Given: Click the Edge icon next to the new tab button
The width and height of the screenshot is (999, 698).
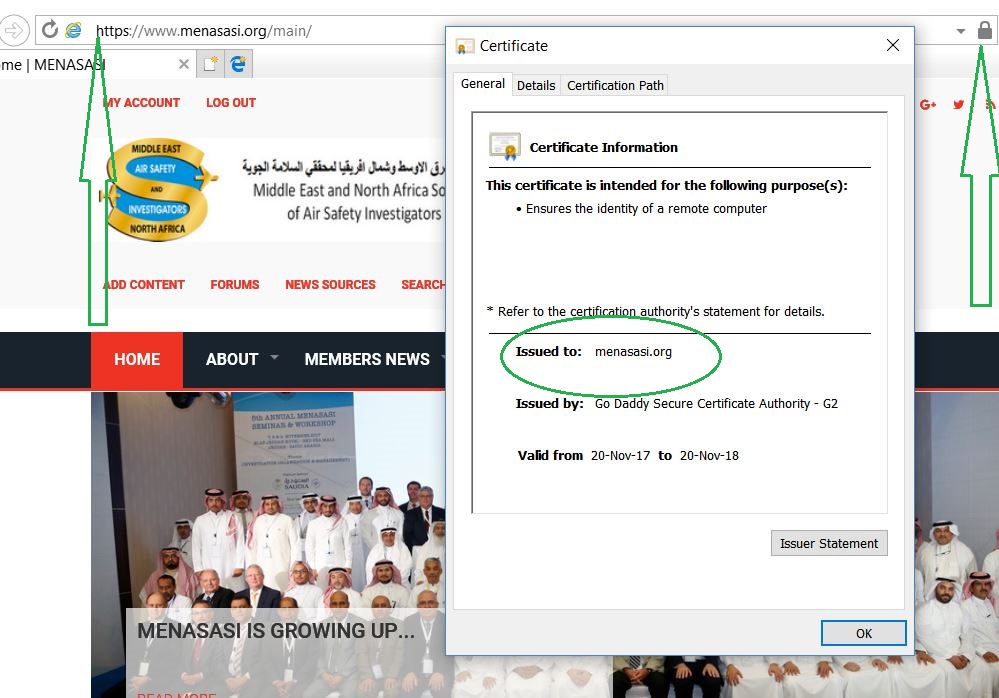Looking at the screenshot, I should [238, 64].
